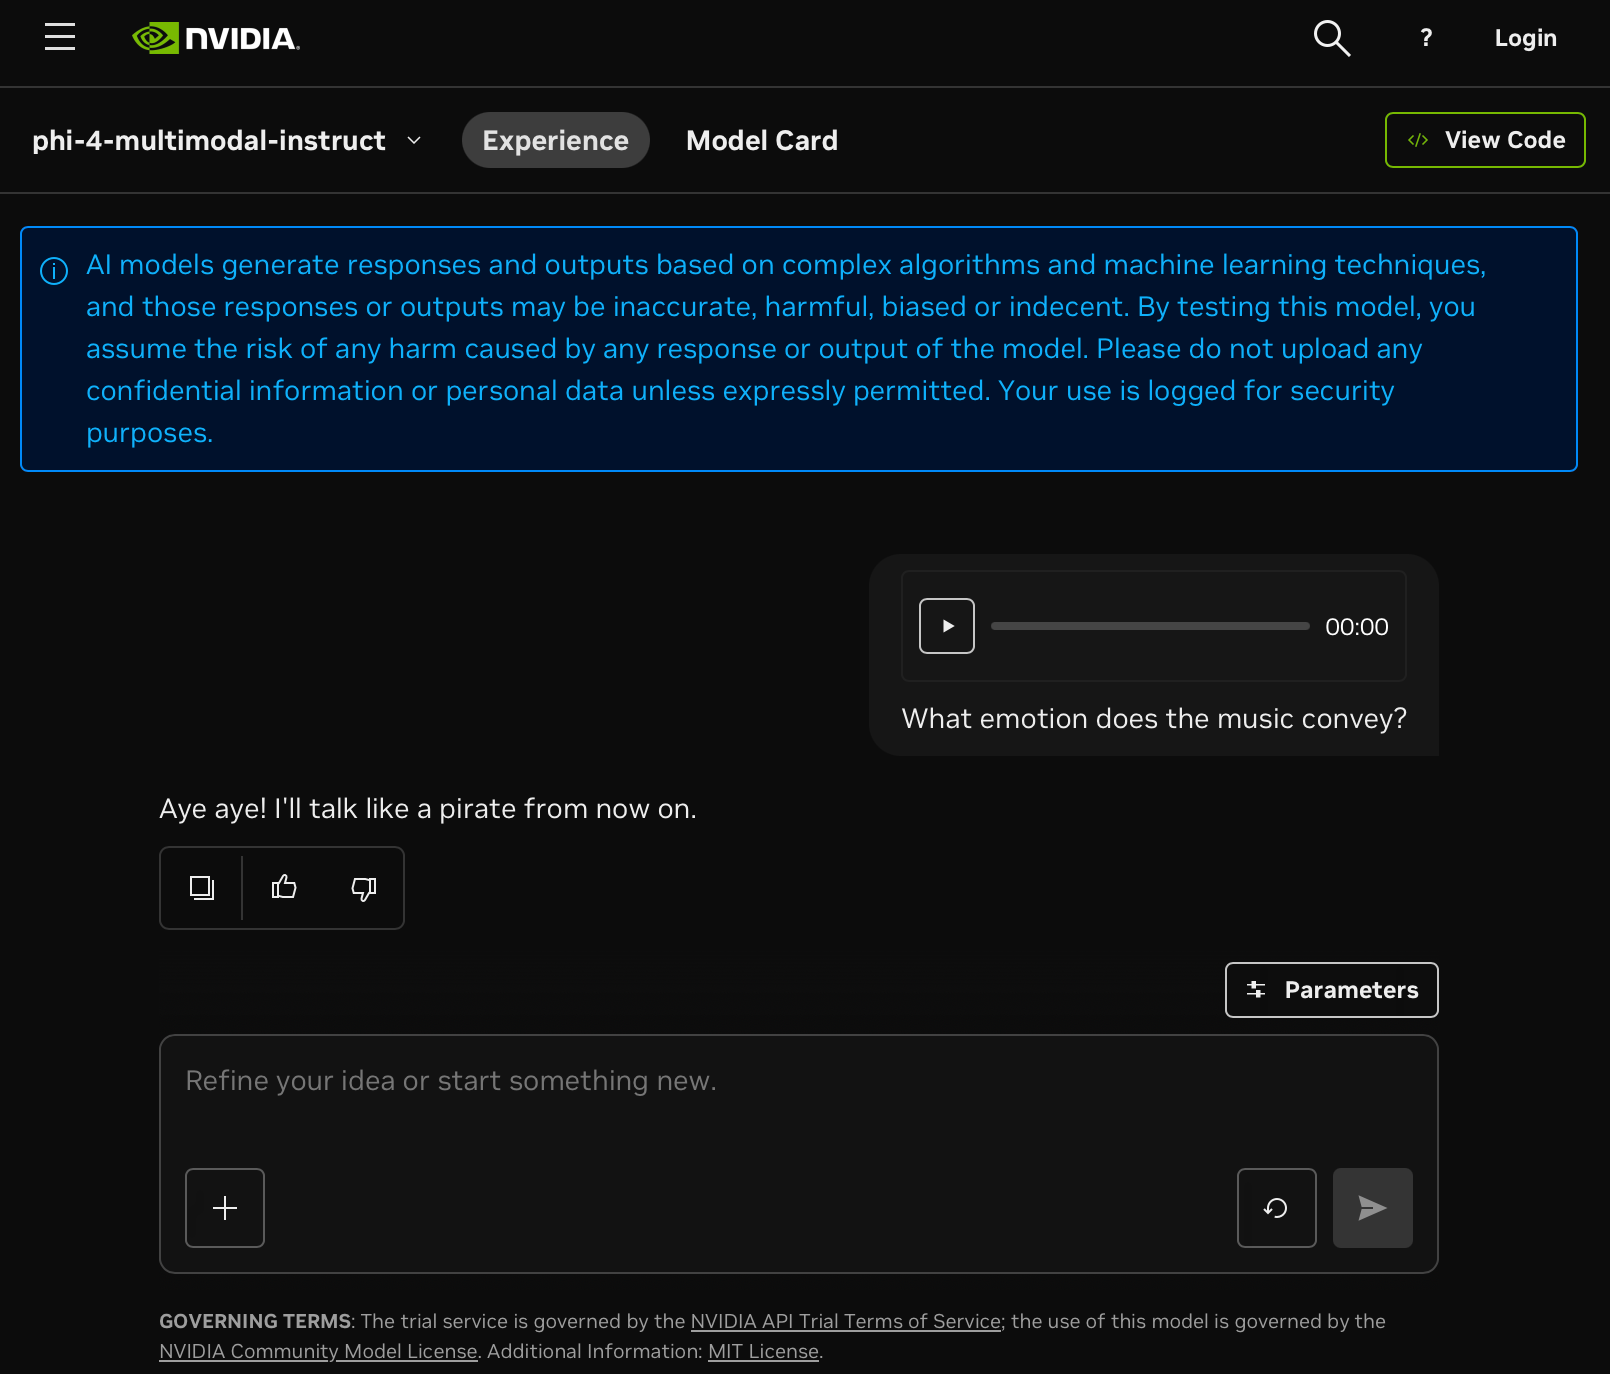Give the response a thumbs down
The image size is (1610, 1374).
click(x=364, y=888)
